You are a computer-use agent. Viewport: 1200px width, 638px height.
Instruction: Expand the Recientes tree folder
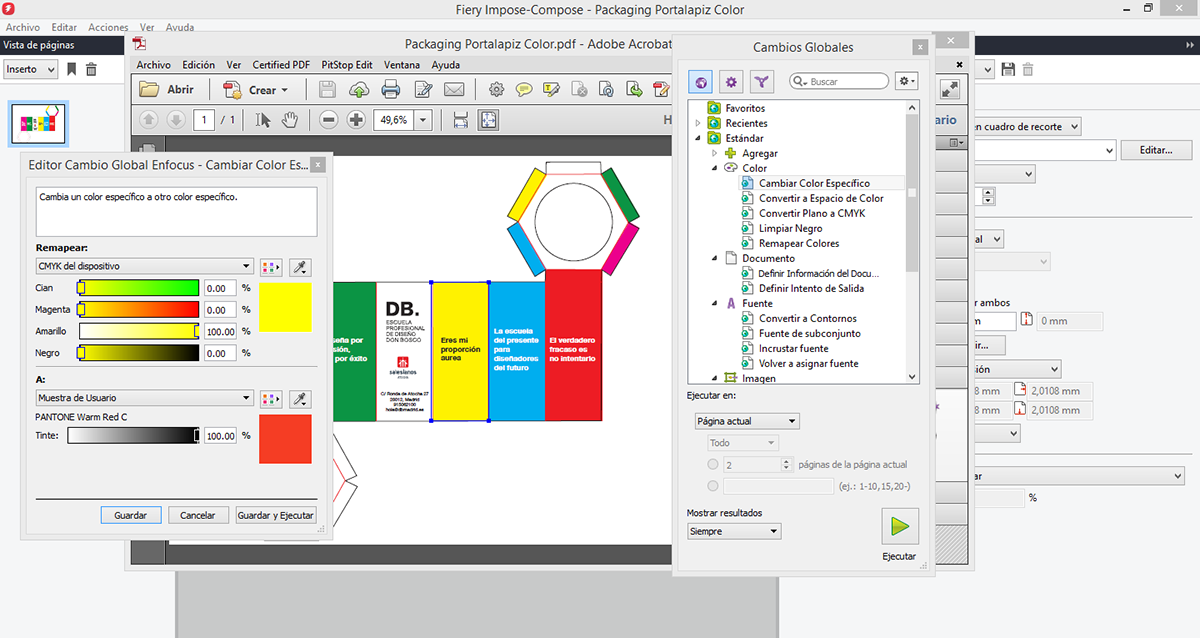click(698, 123)
